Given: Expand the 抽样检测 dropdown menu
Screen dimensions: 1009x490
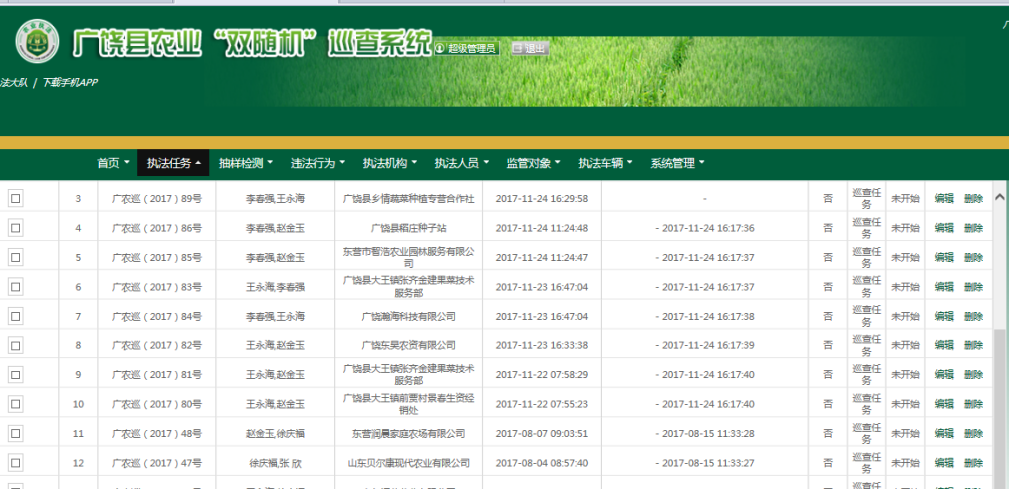Looking at the screenshot, I should (245, 163).
